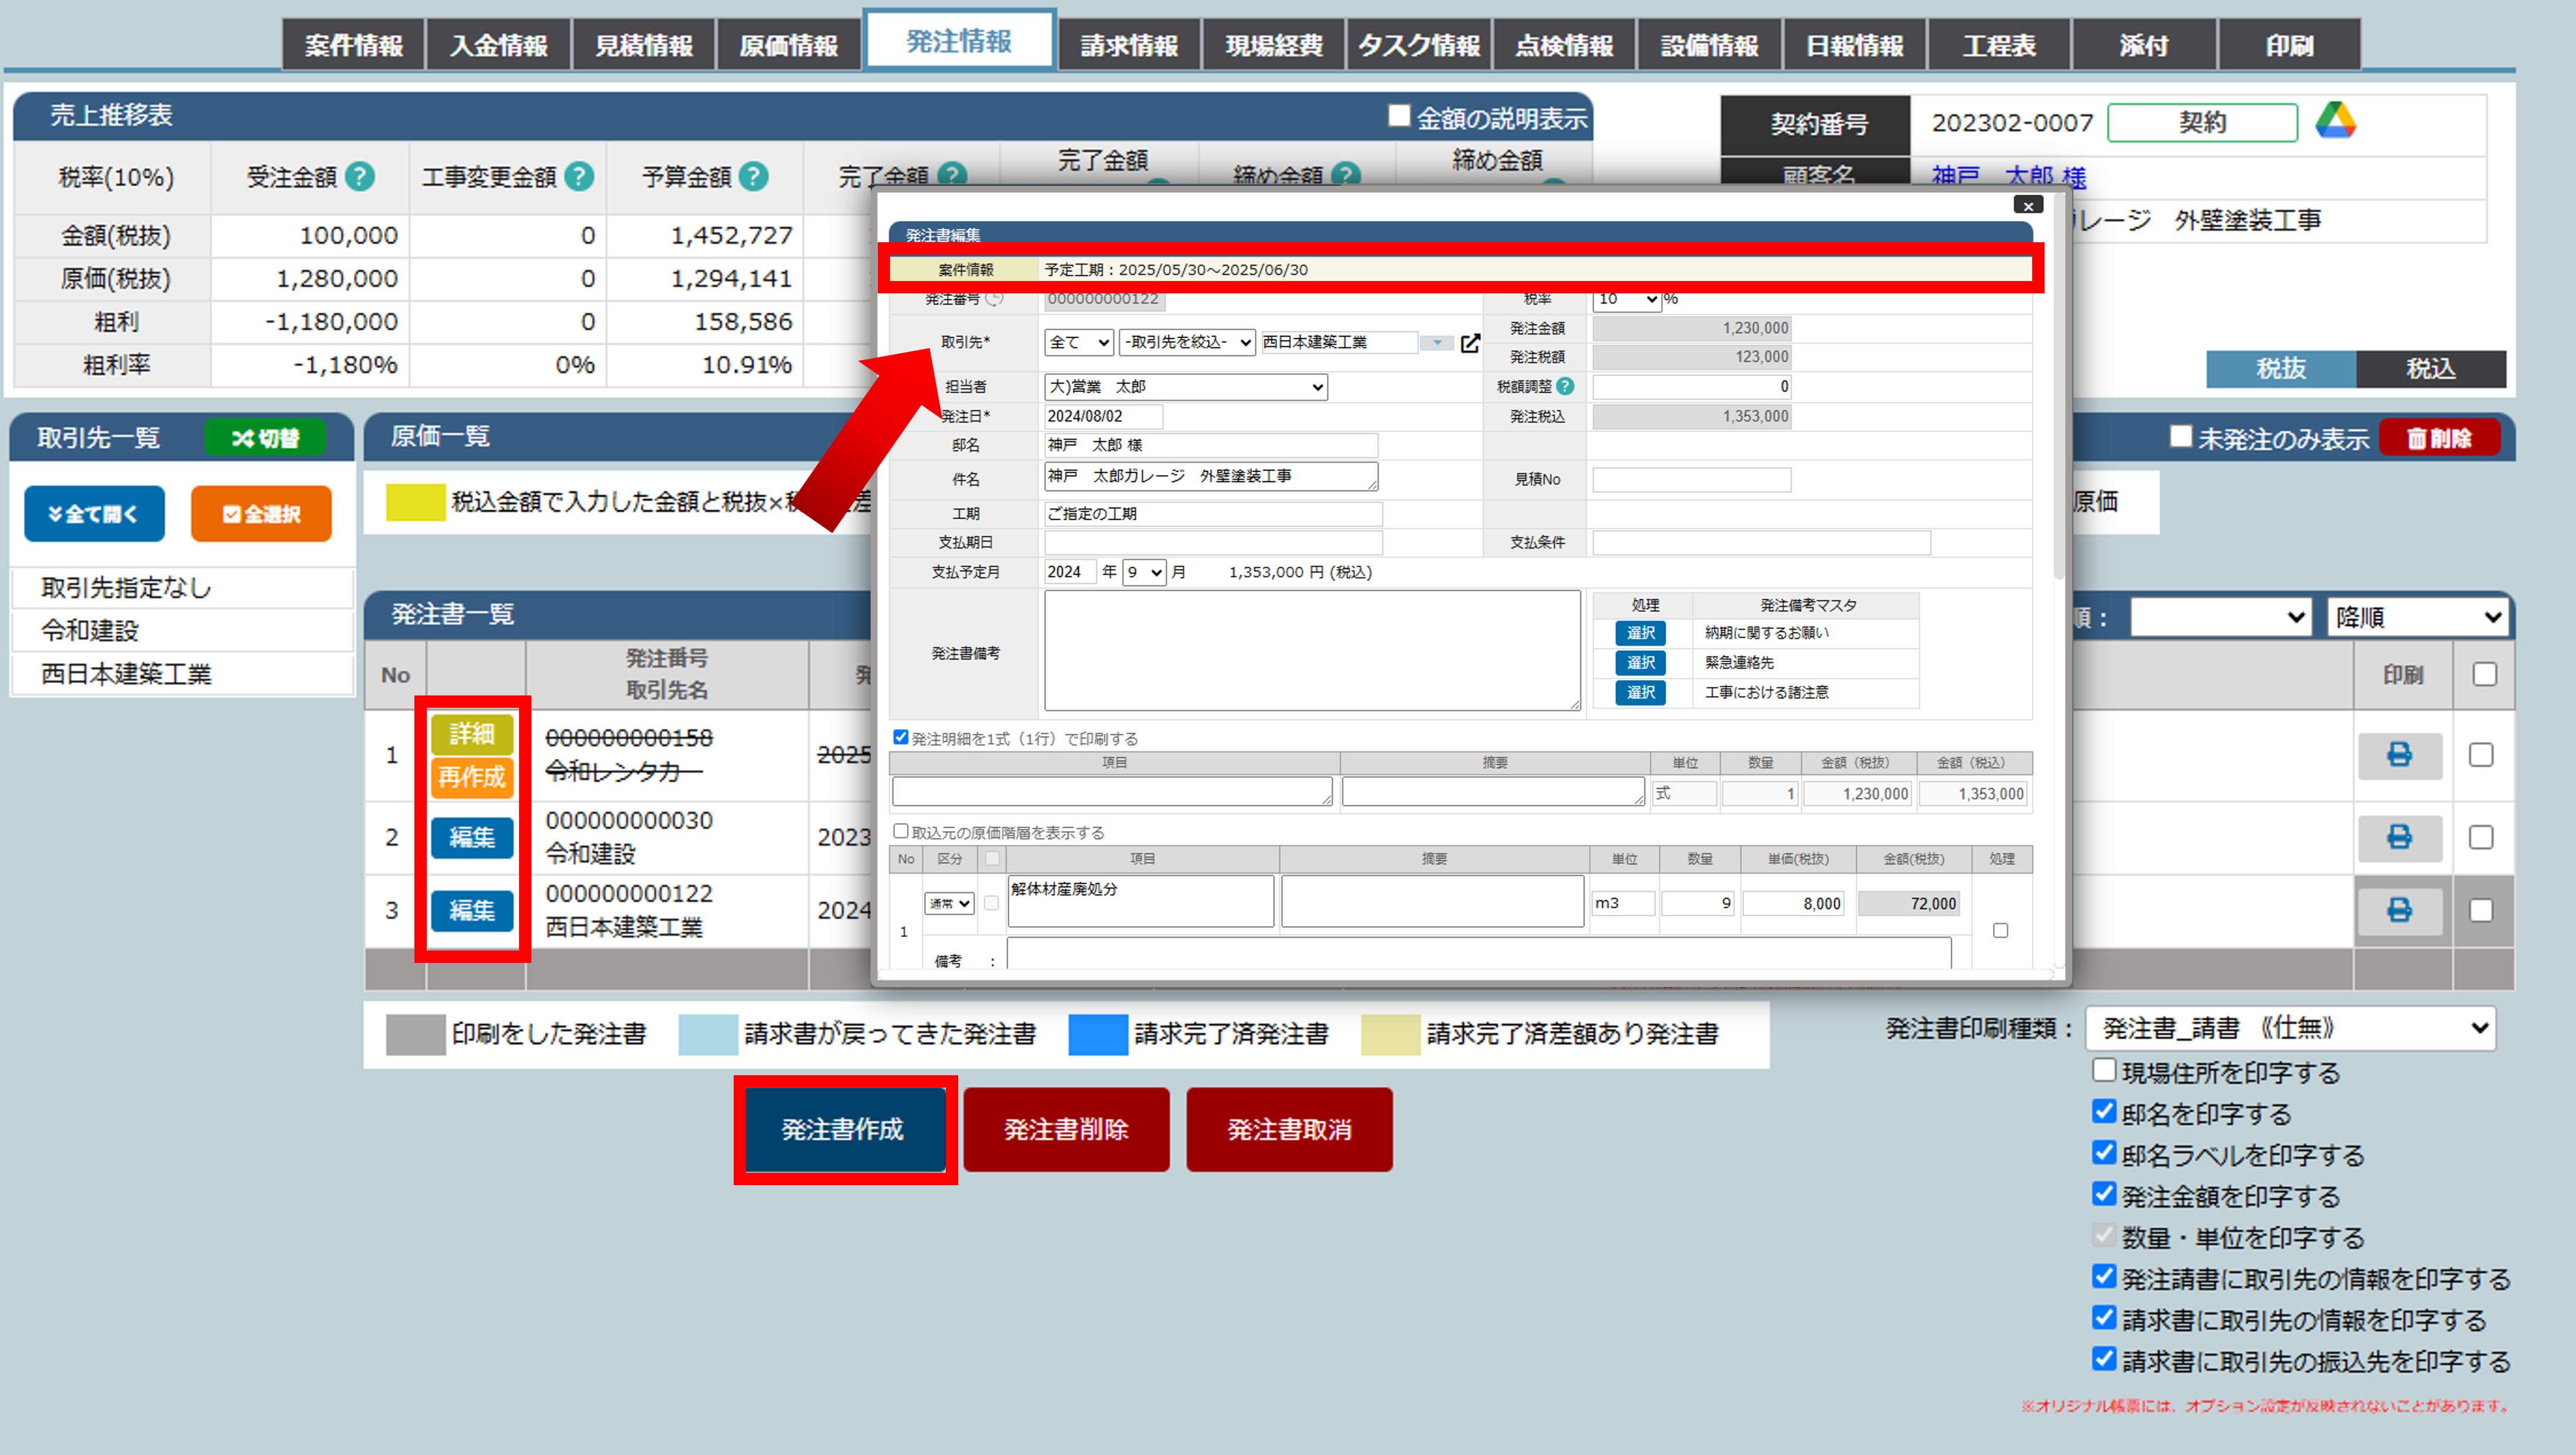Click help icon next to 税額調整
Viewport: 2576px width, 1455px height.
[1566, 386]
